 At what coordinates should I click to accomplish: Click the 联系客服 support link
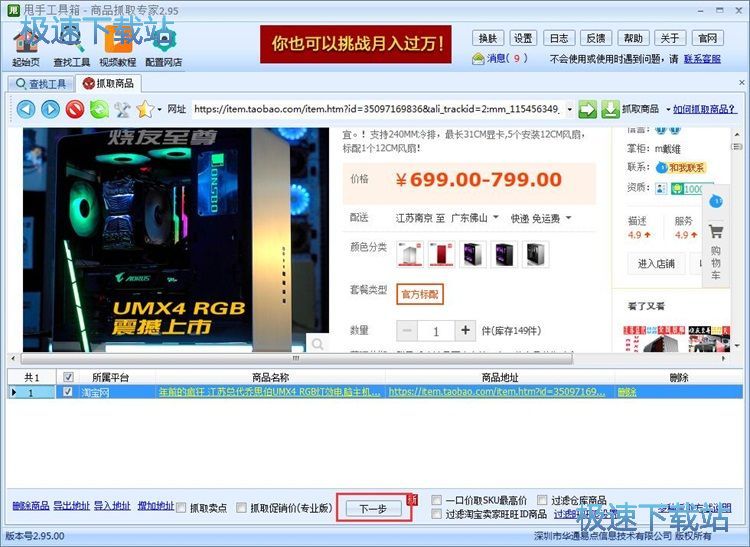702,59
